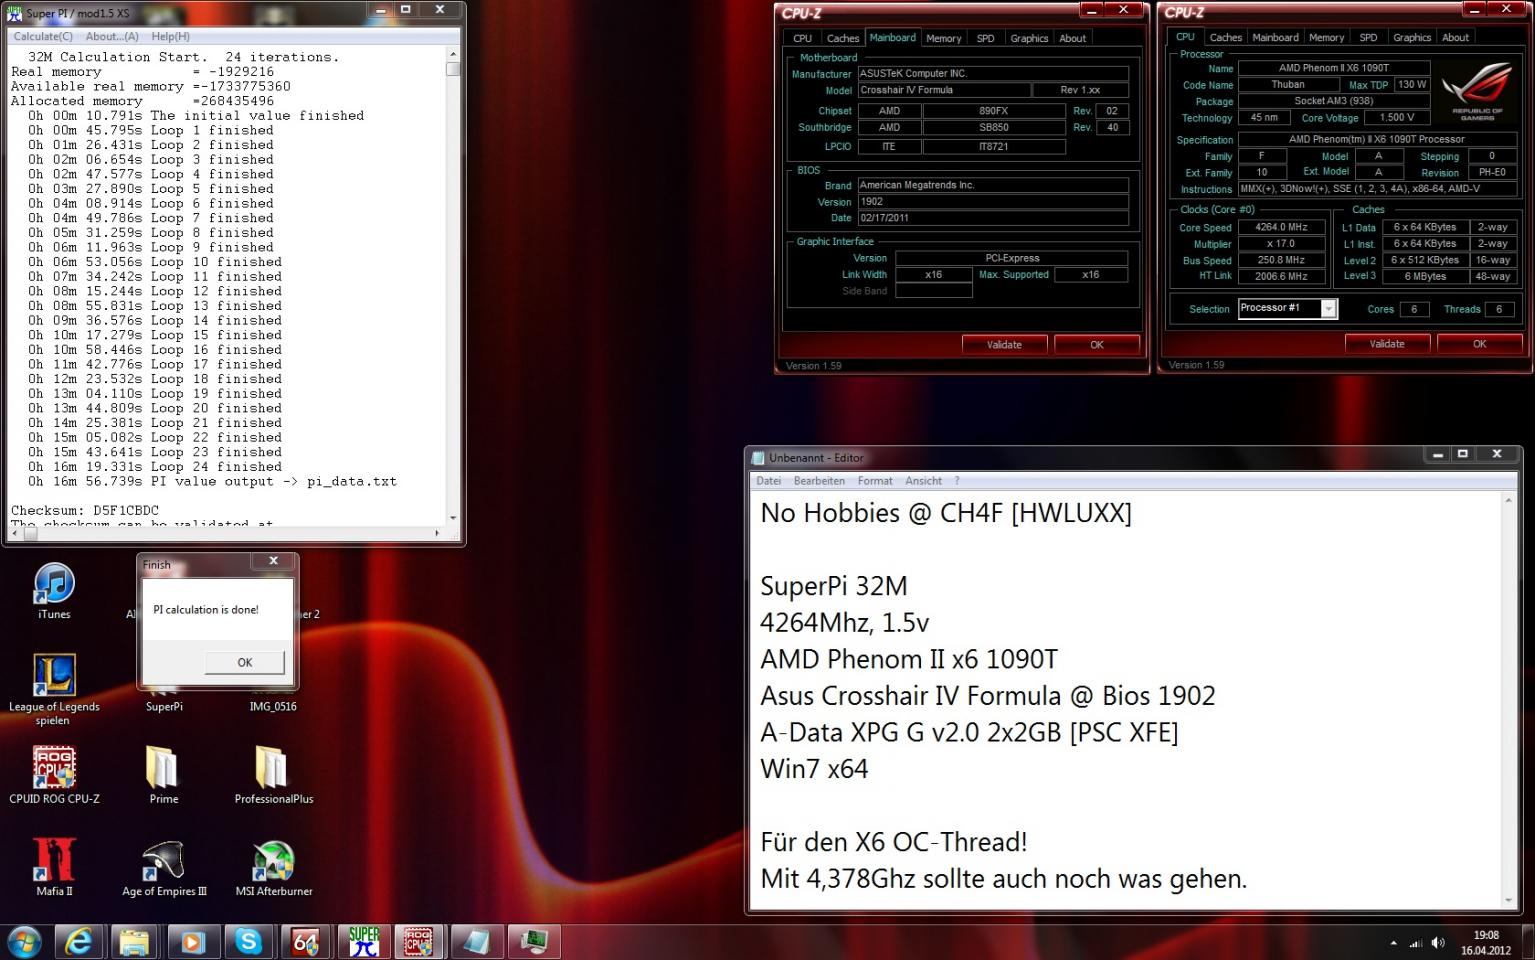Click the '64' app taskbar icon

305,941
